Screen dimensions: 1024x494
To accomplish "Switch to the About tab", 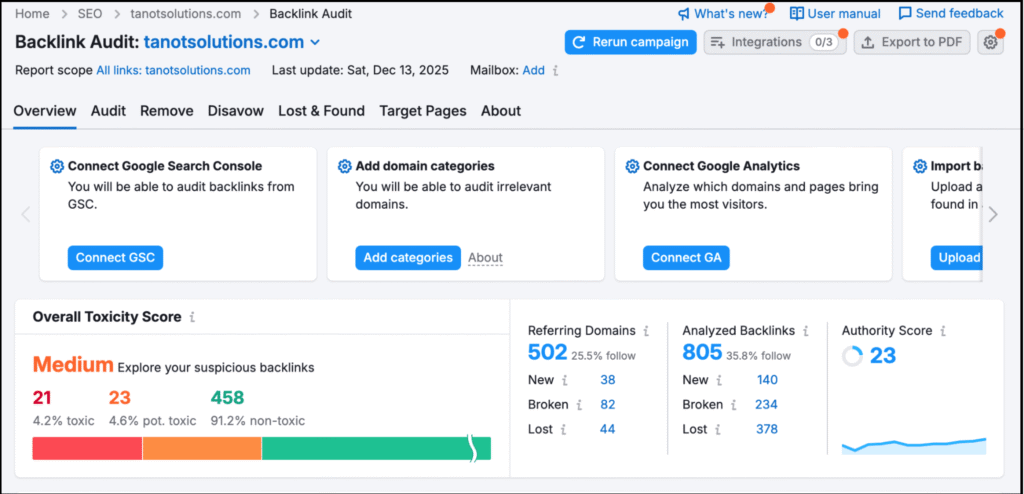I will [501, 111].
